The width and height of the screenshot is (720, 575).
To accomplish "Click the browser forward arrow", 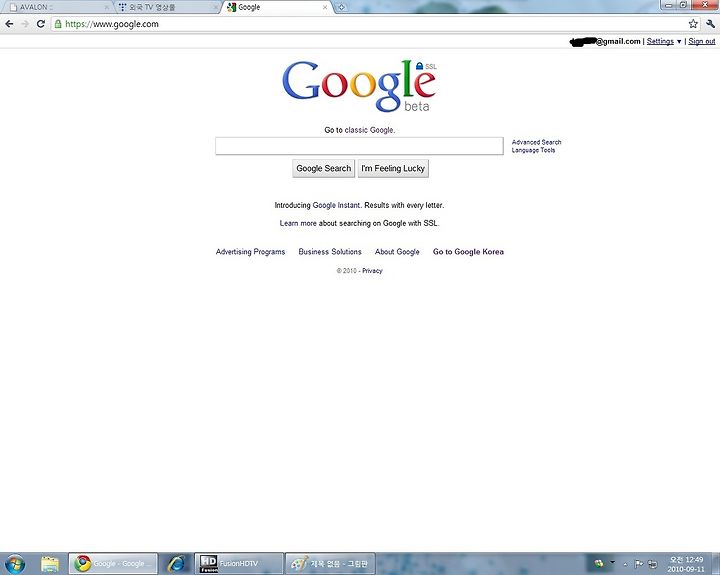I will [x=25, y=24].
